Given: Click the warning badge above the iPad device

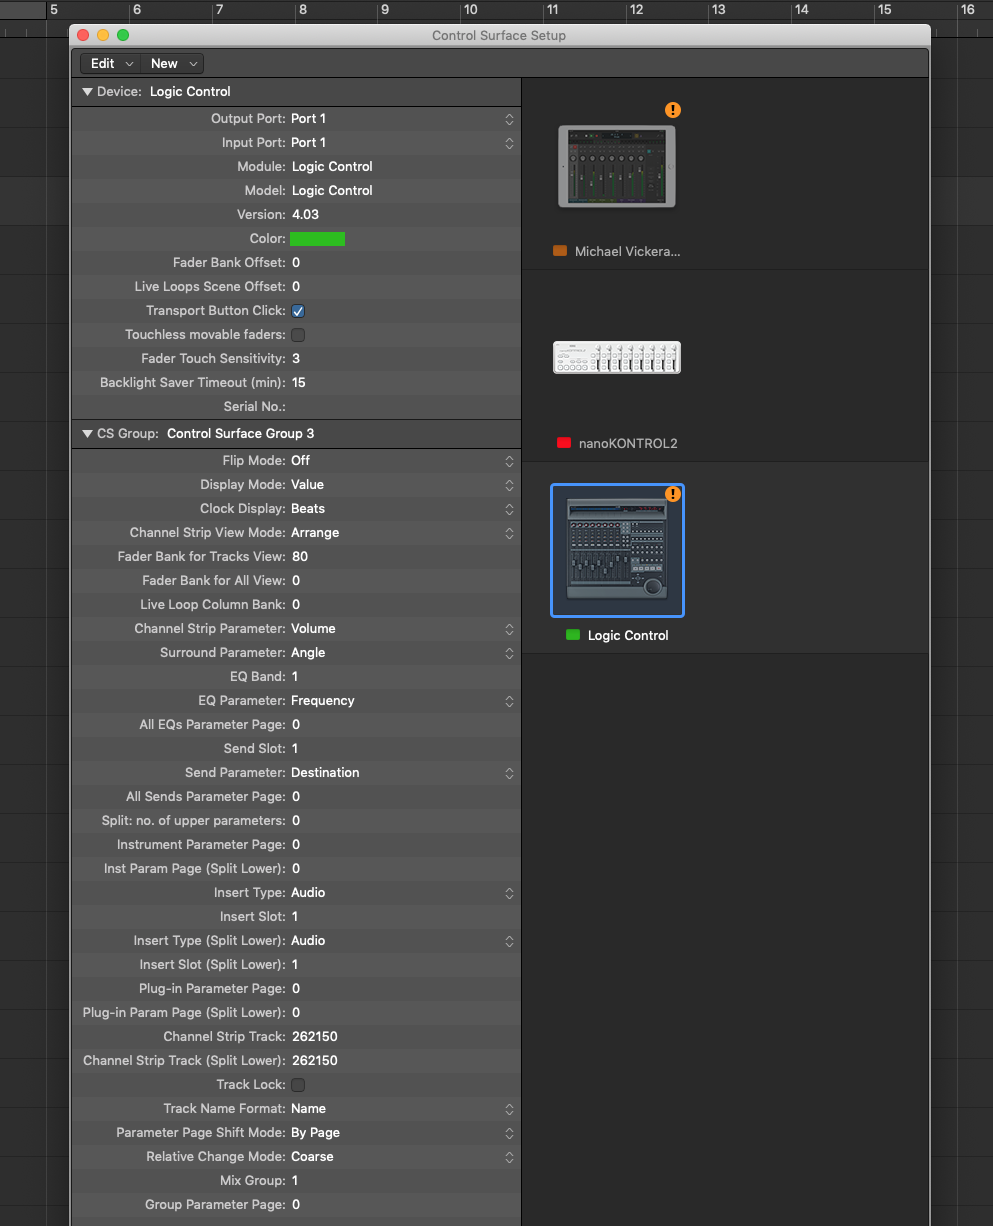Looking at the screenshot, I should [673, 110].
